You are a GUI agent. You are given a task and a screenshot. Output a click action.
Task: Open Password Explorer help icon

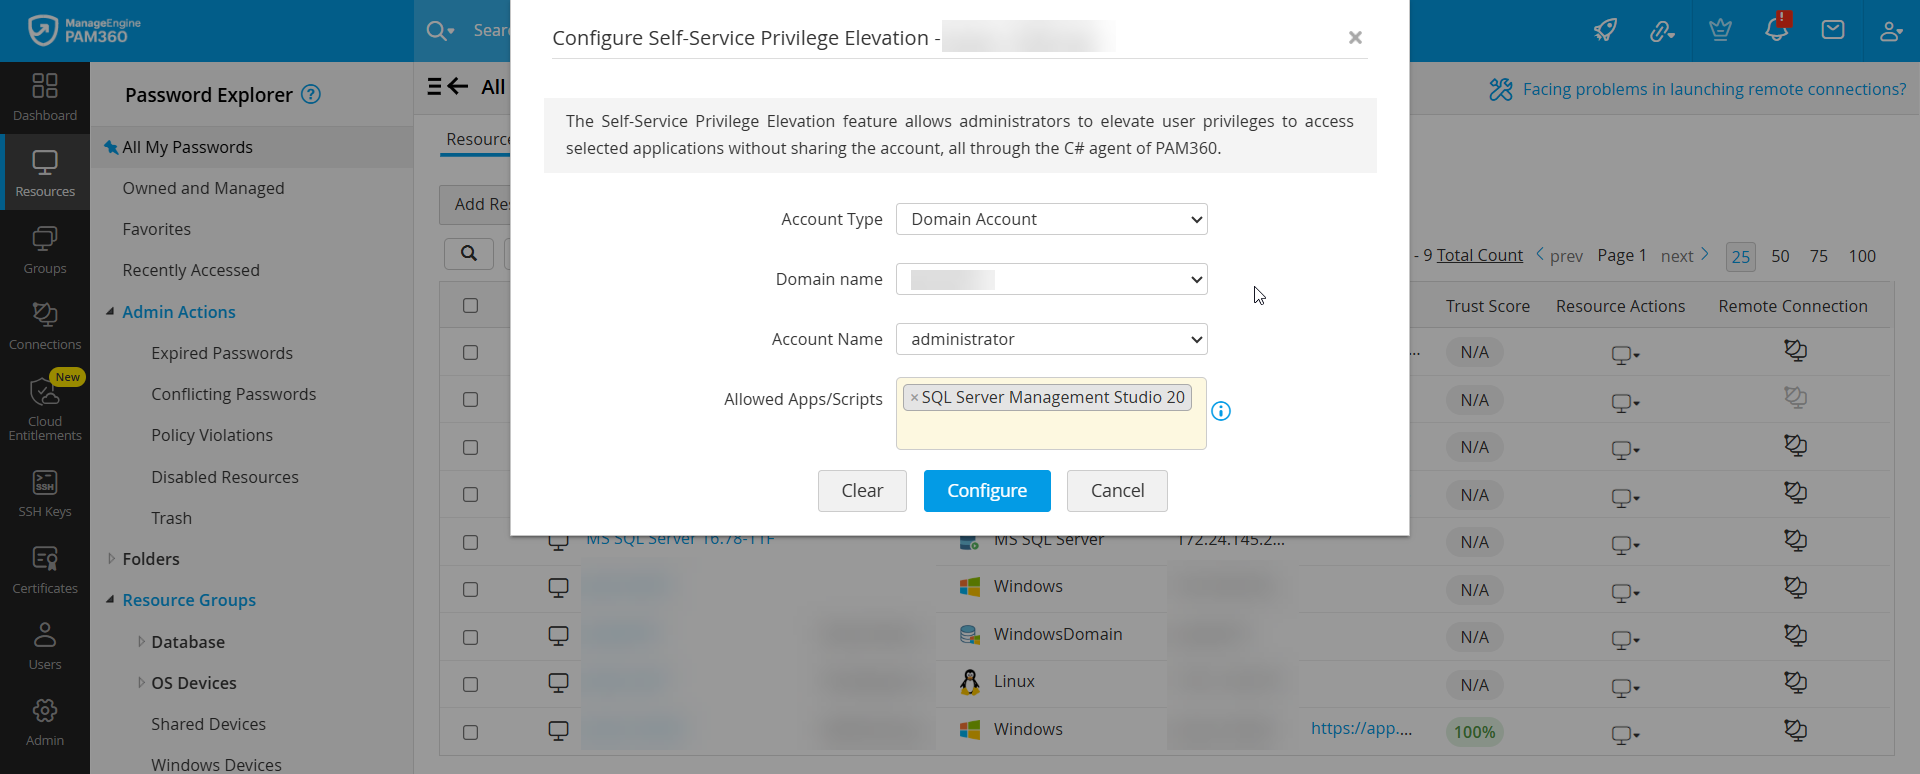pos(311,94)
